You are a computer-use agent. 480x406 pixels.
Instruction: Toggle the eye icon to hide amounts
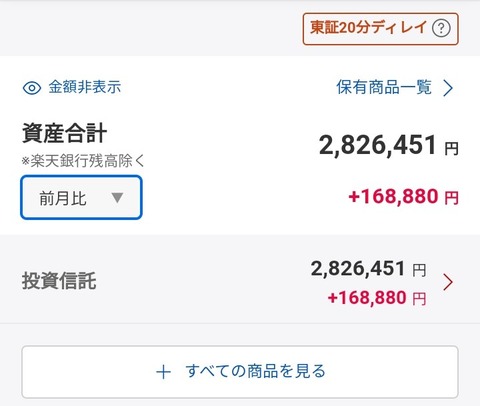point(32,88)
